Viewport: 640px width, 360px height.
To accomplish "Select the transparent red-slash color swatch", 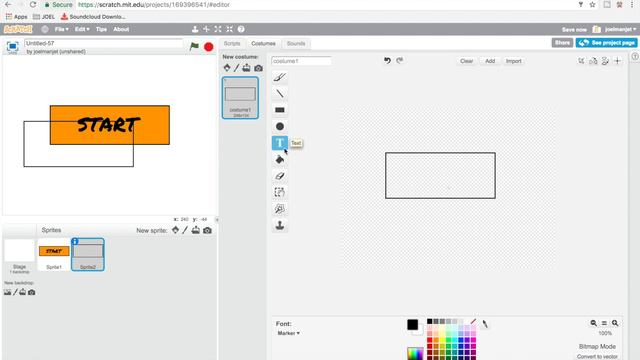I will [x=473, y=322].
